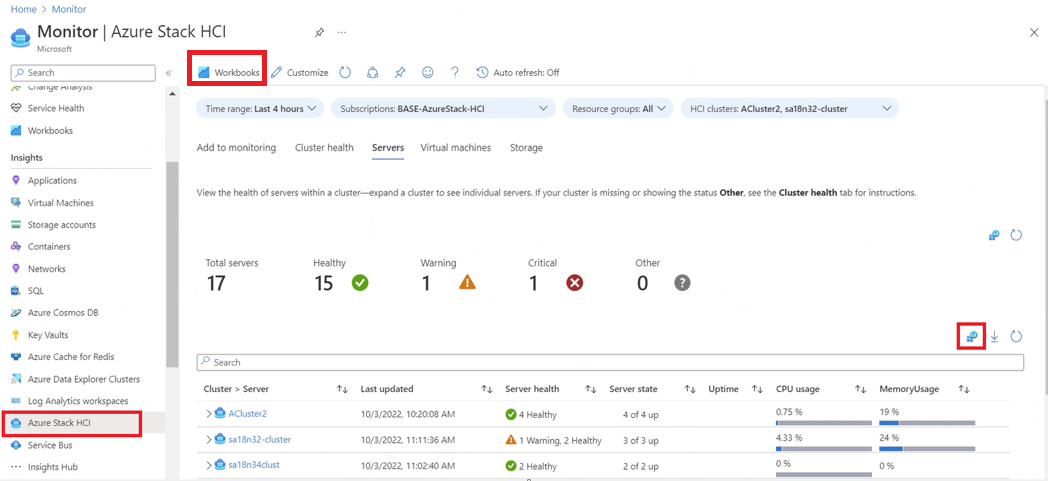Toggle Auto refresh: Off
This screenshot has width=1048, height=481.
[x=518, y=73]
